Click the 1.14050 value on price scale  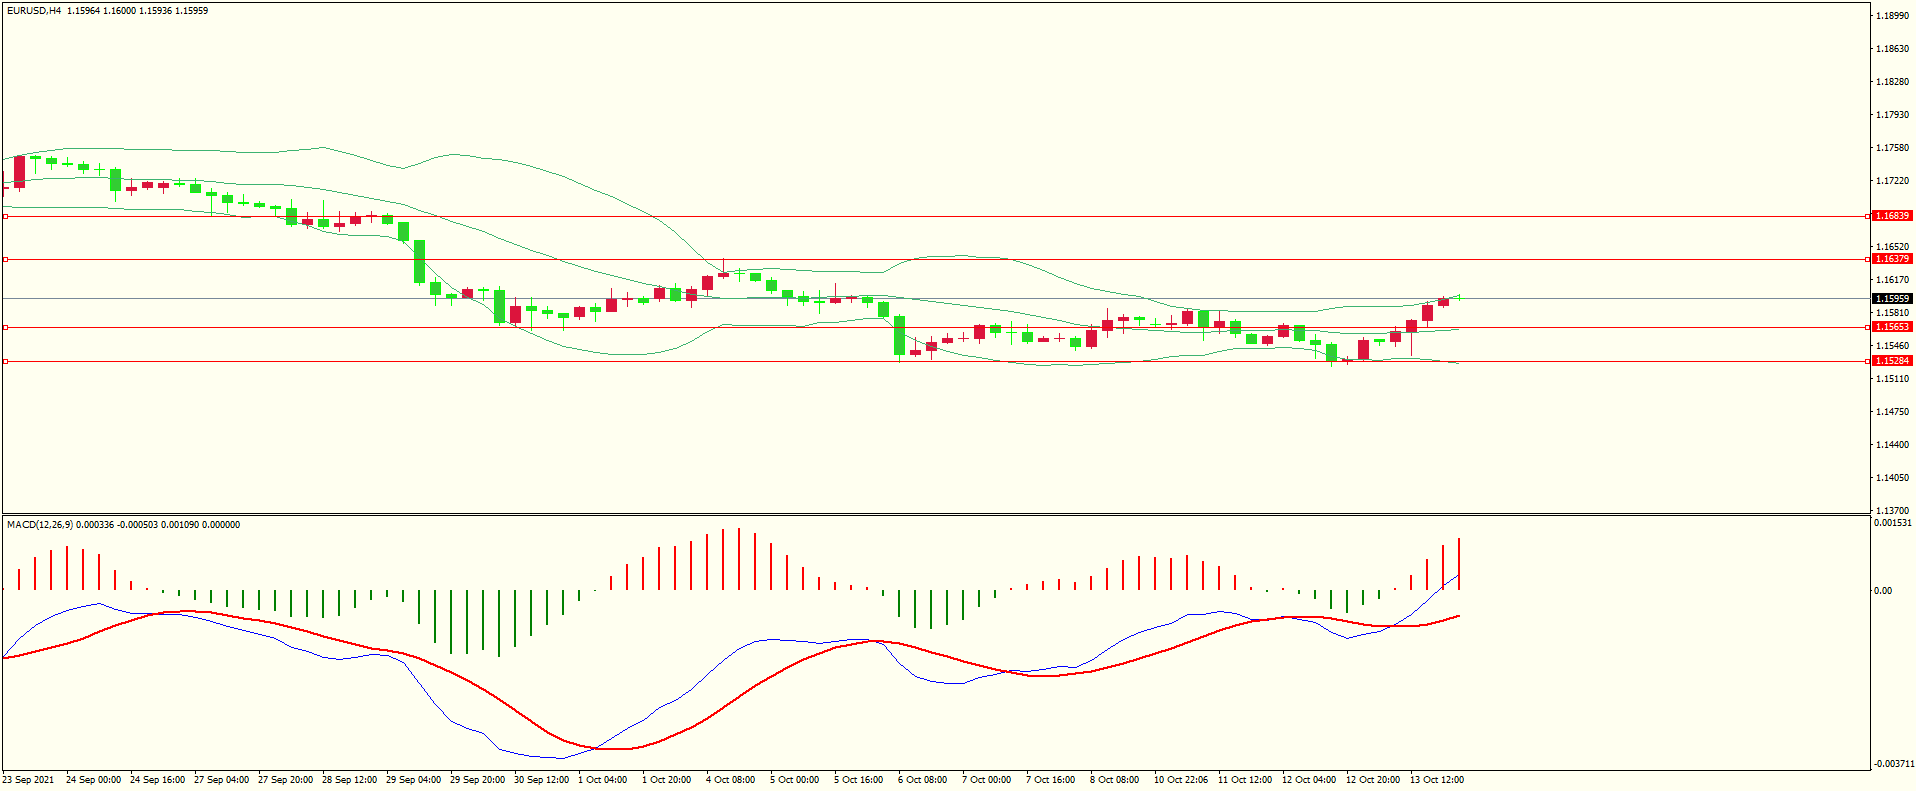tap(1891, 478)
